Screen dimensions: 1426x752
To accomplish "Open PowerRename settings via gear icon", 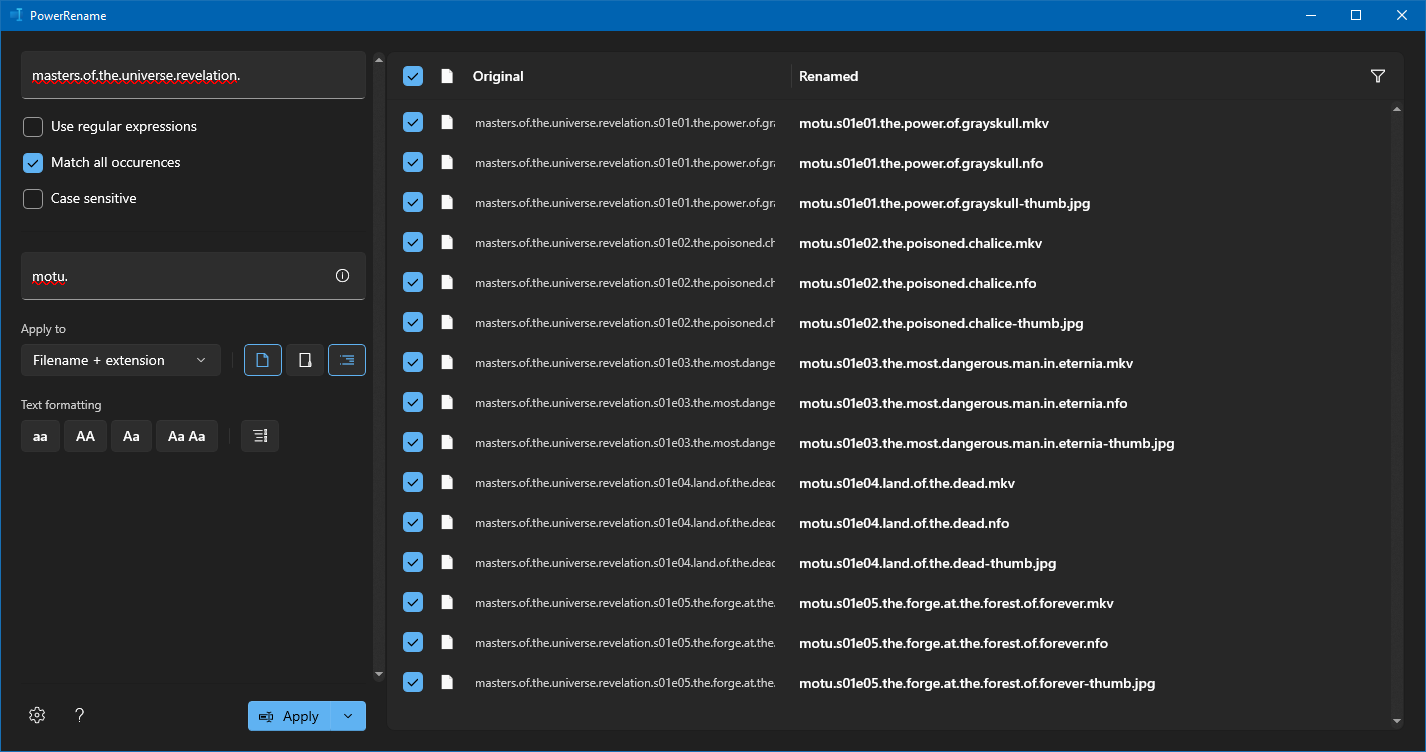I will tap(37, 715).
